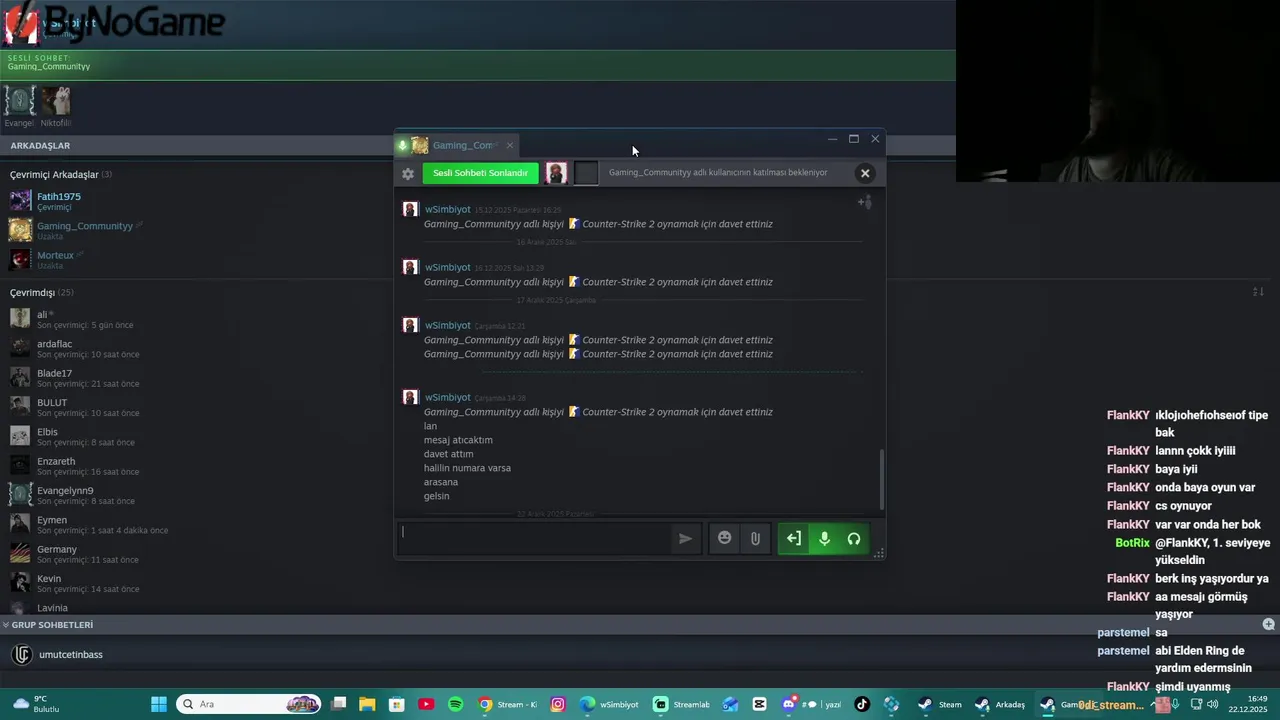Click the chat history scrollbar

click(881, 478)
